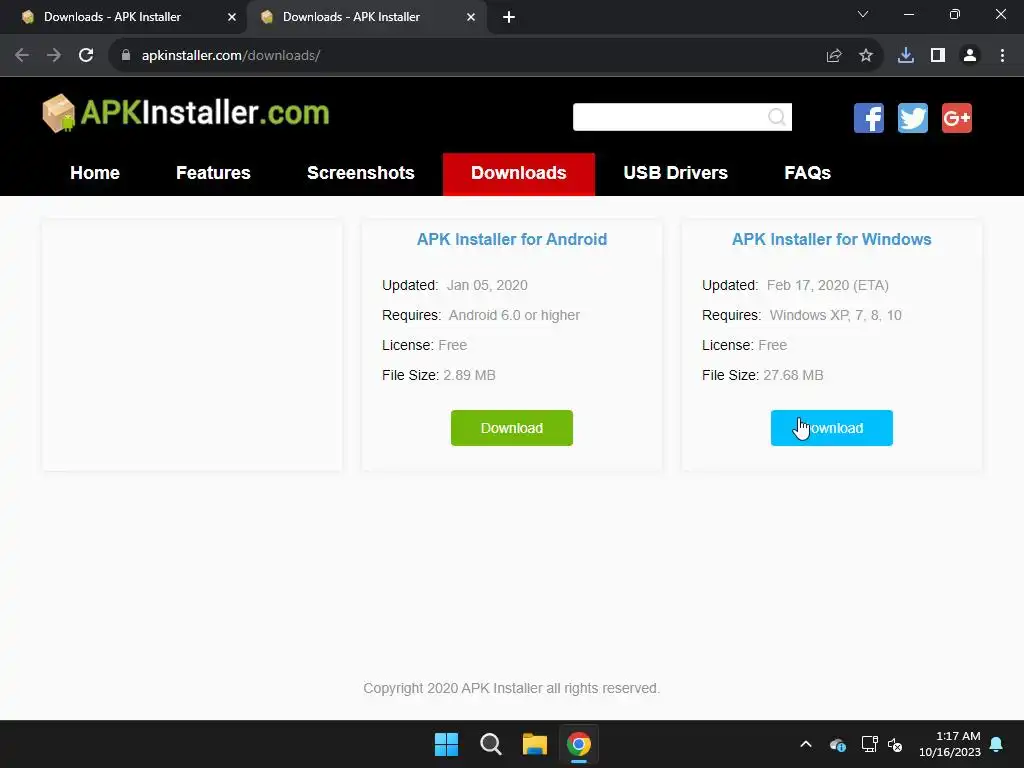1024x768 pixels.
Task: Show hidden system tray icons
Action: [806, 744]
